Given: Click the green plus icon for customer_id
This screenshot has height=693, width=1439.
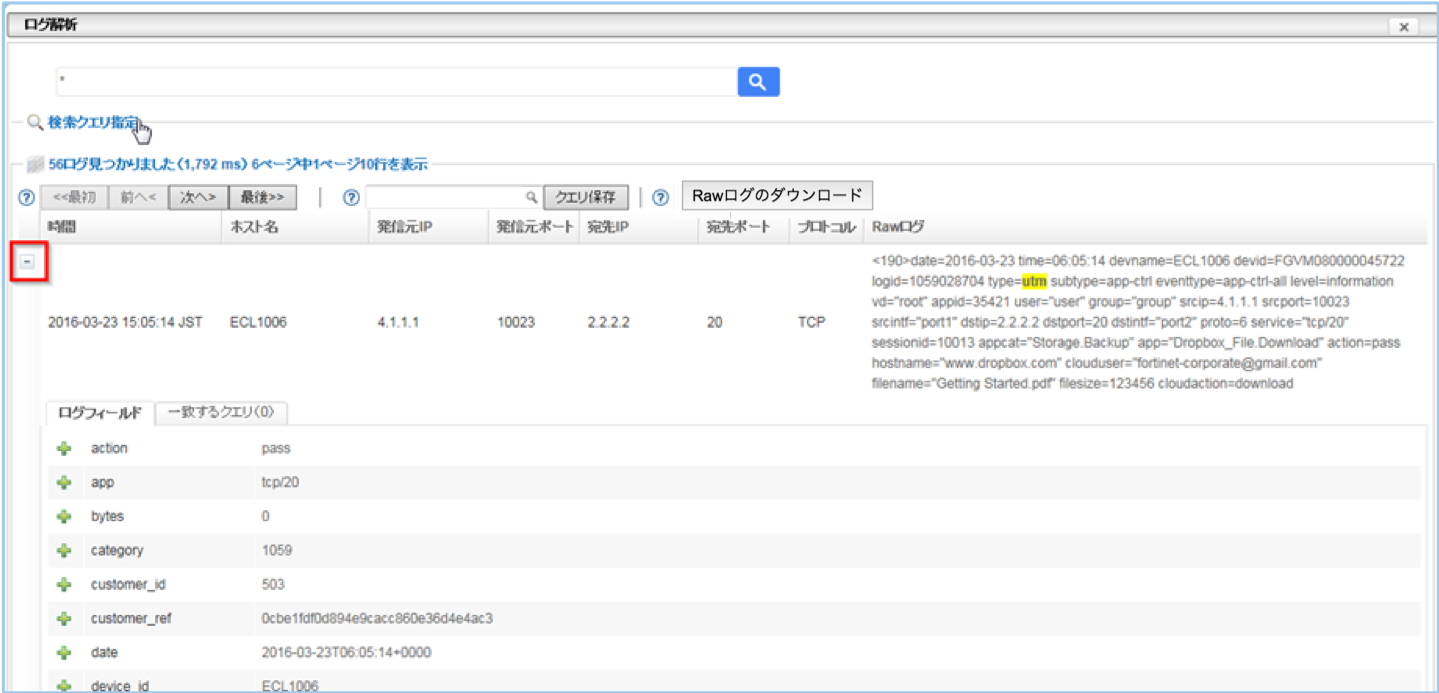Looking at the screenshot, I should point(65,585).
